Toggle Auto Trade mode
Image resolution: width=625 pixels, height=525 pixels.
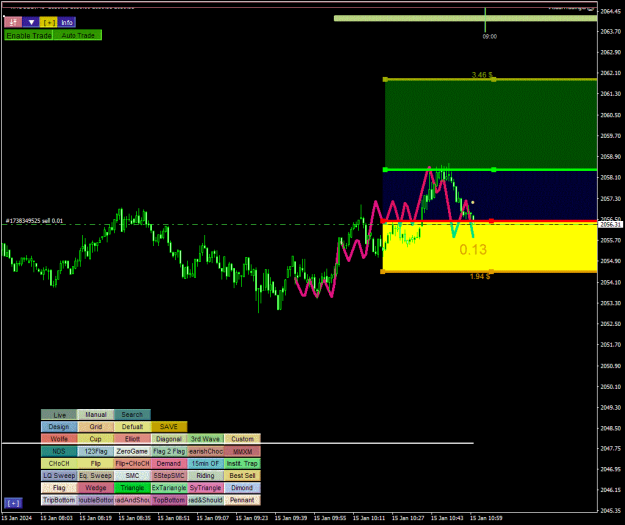click(x=78, y=35)
